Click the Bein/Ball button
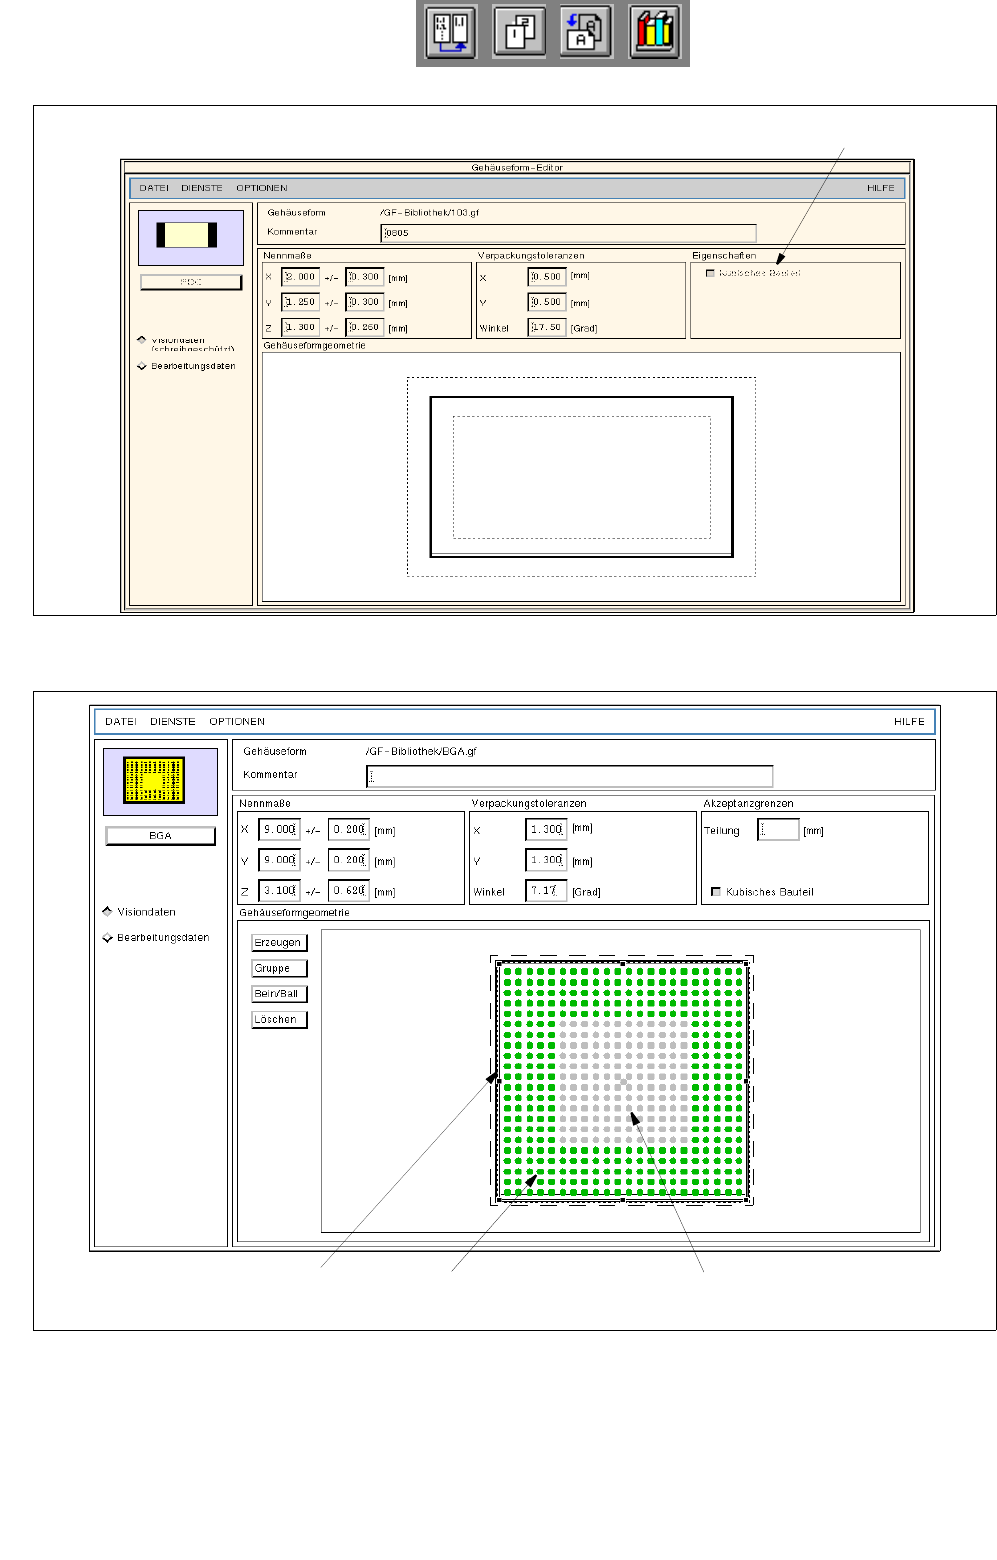Screen dimensions: 997x1560 (279, 994)
